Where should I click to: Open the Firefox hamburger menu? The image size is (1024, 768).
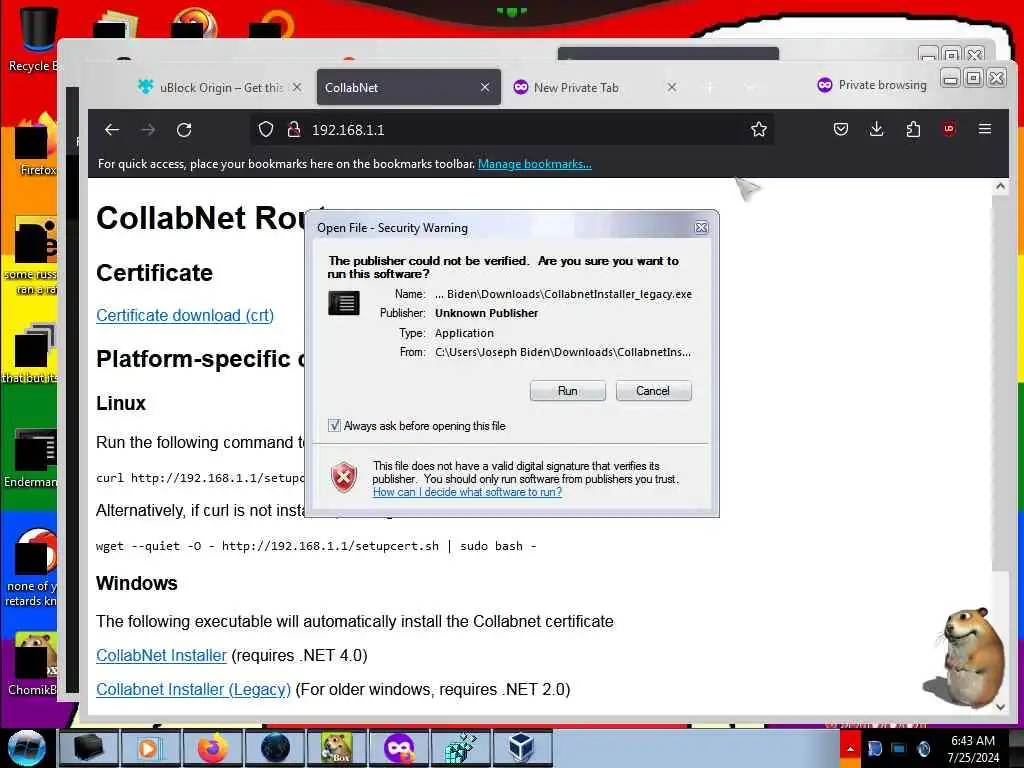pyautogui.click(x=985, y=129)
